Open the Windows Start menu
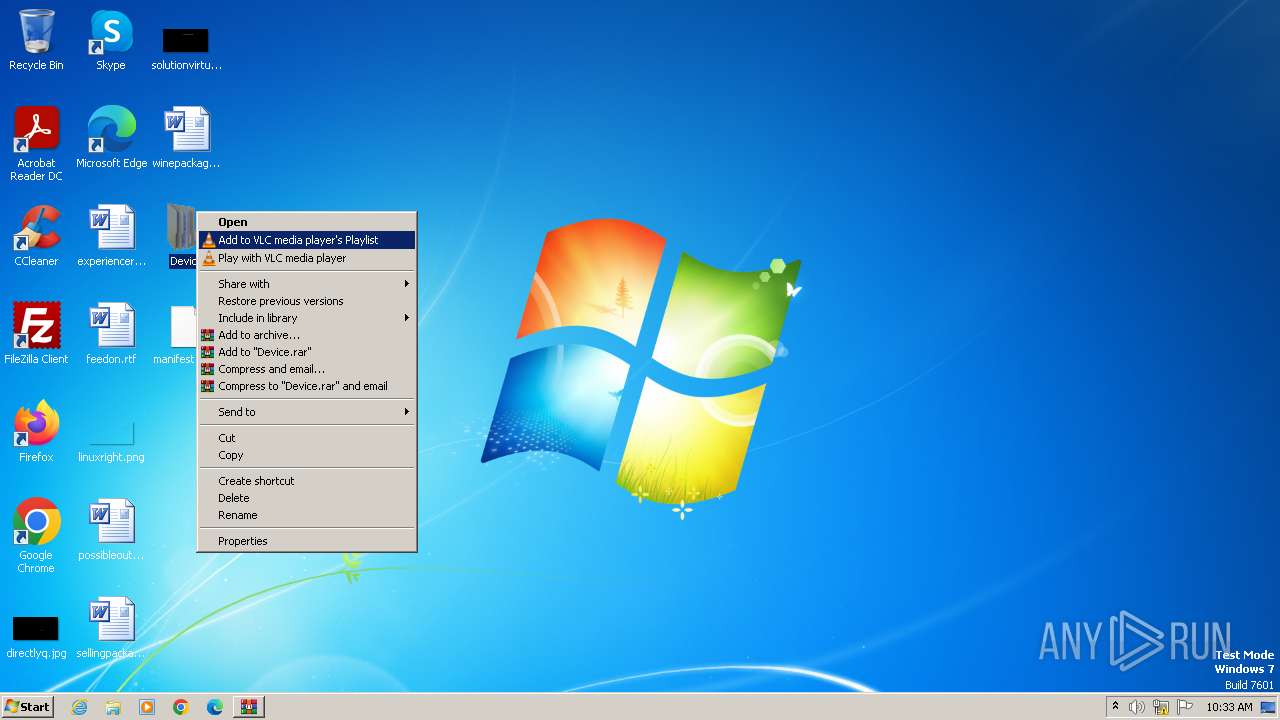Screen dimensions: 1280x720 click(x=27, y=707)
